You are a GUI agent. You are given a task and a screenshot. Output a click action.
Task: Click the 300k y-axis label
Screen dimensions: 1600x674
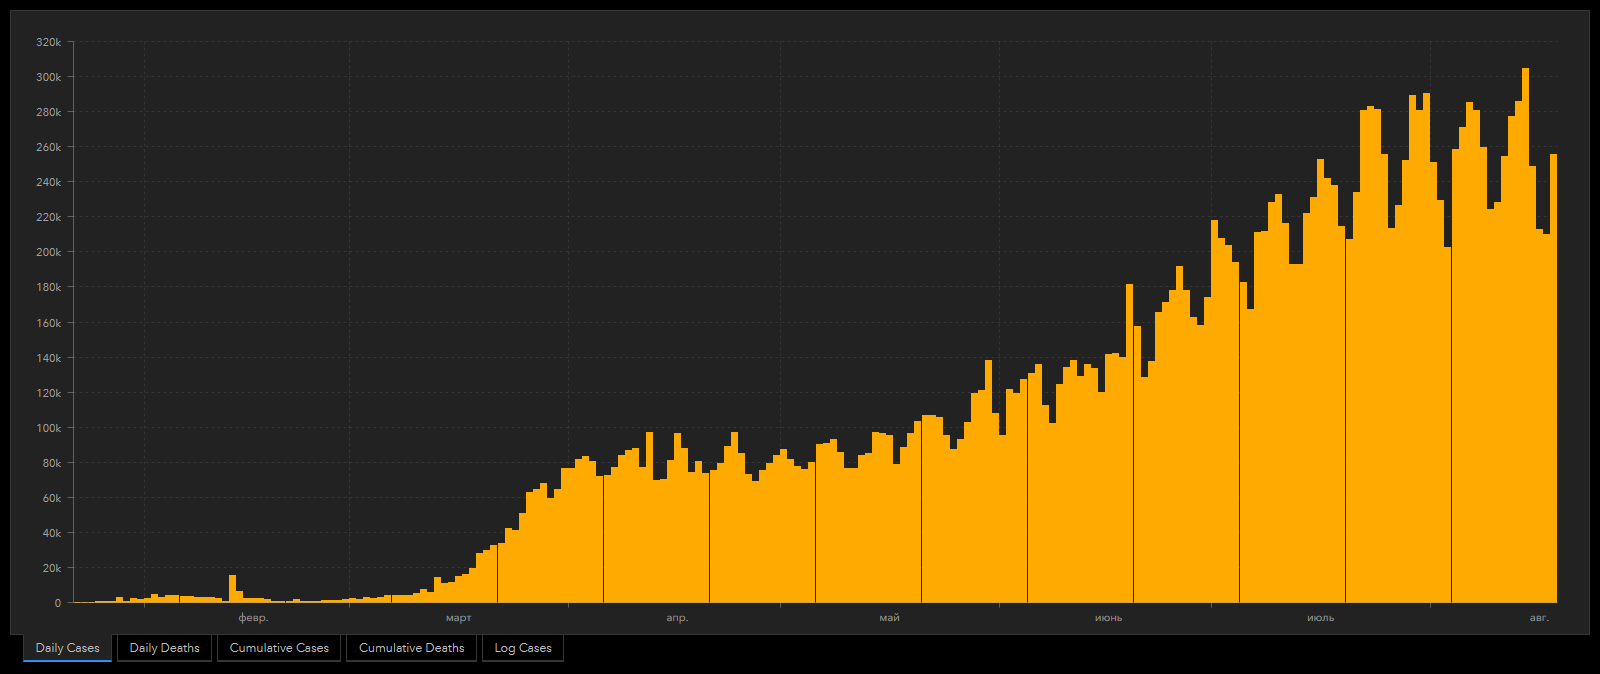tap(49, 77)
